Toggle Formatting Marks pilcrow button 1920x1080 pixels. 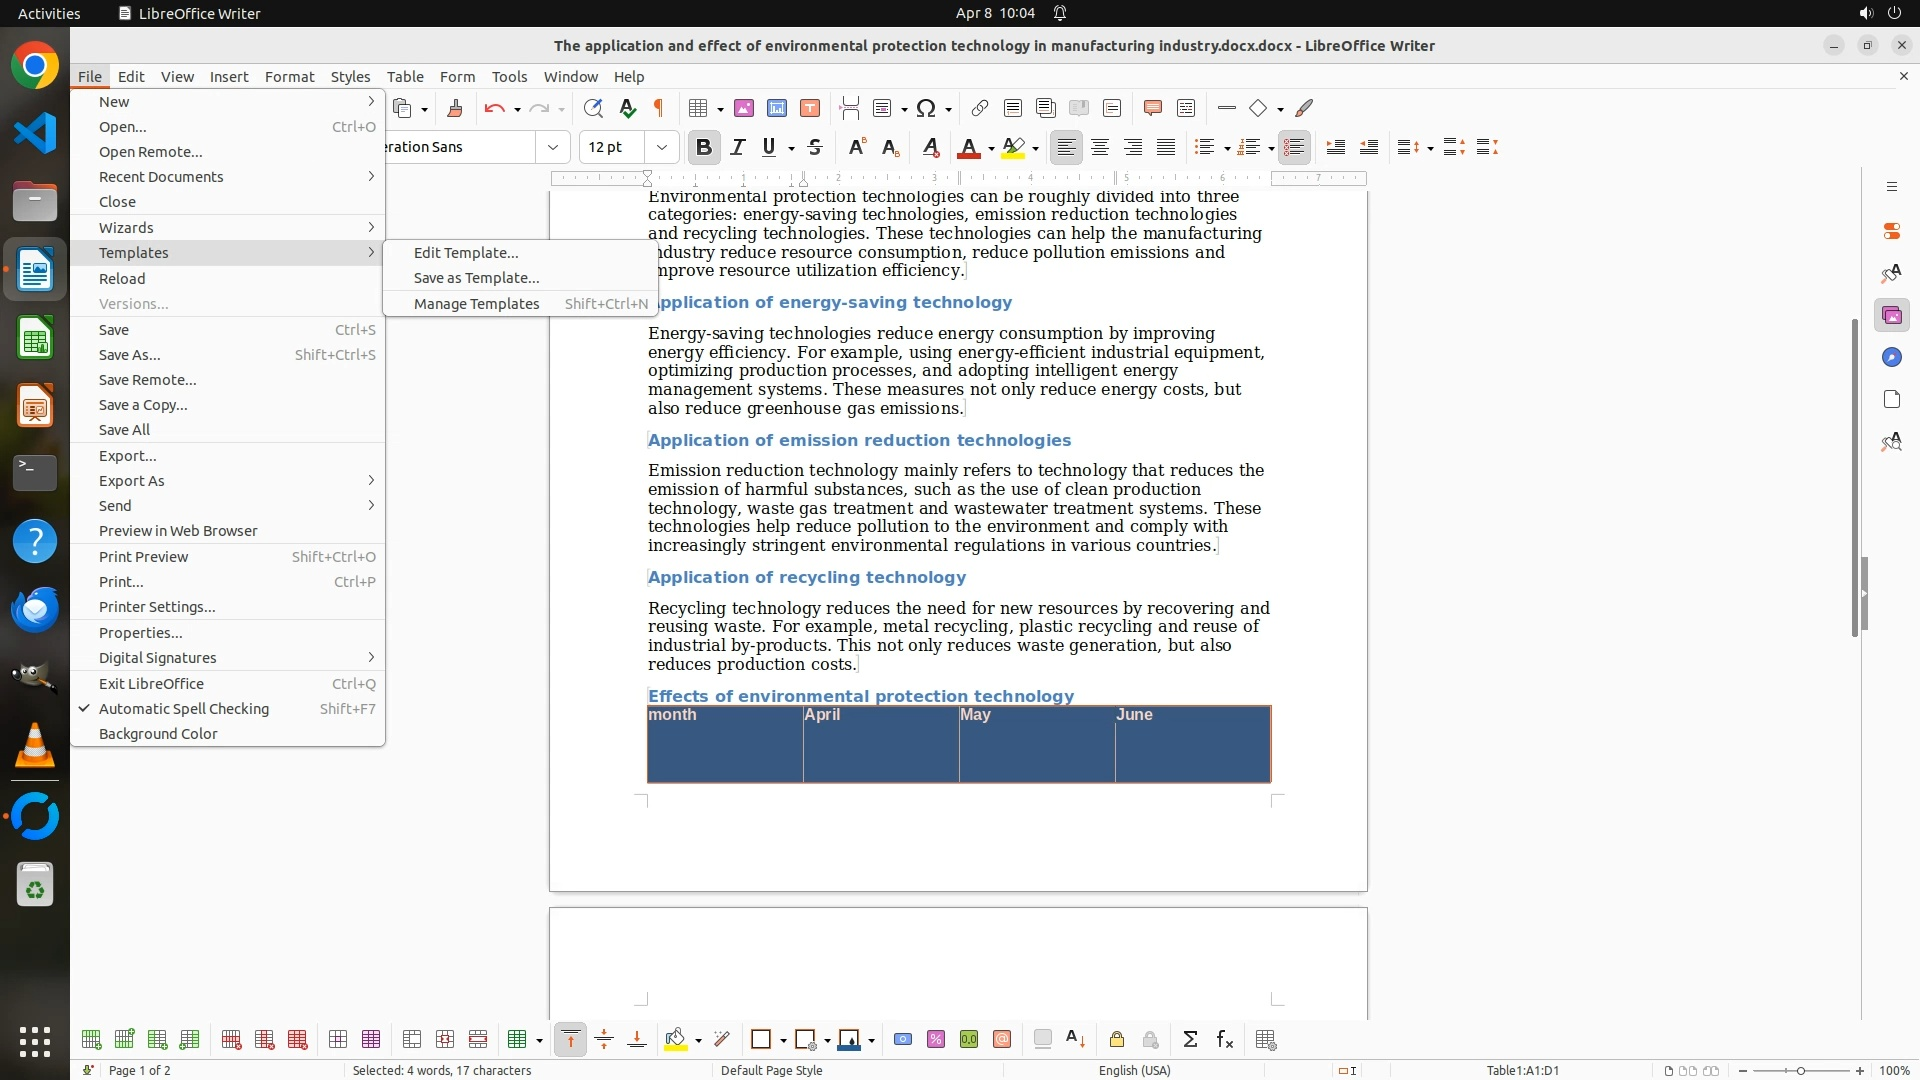659,108
